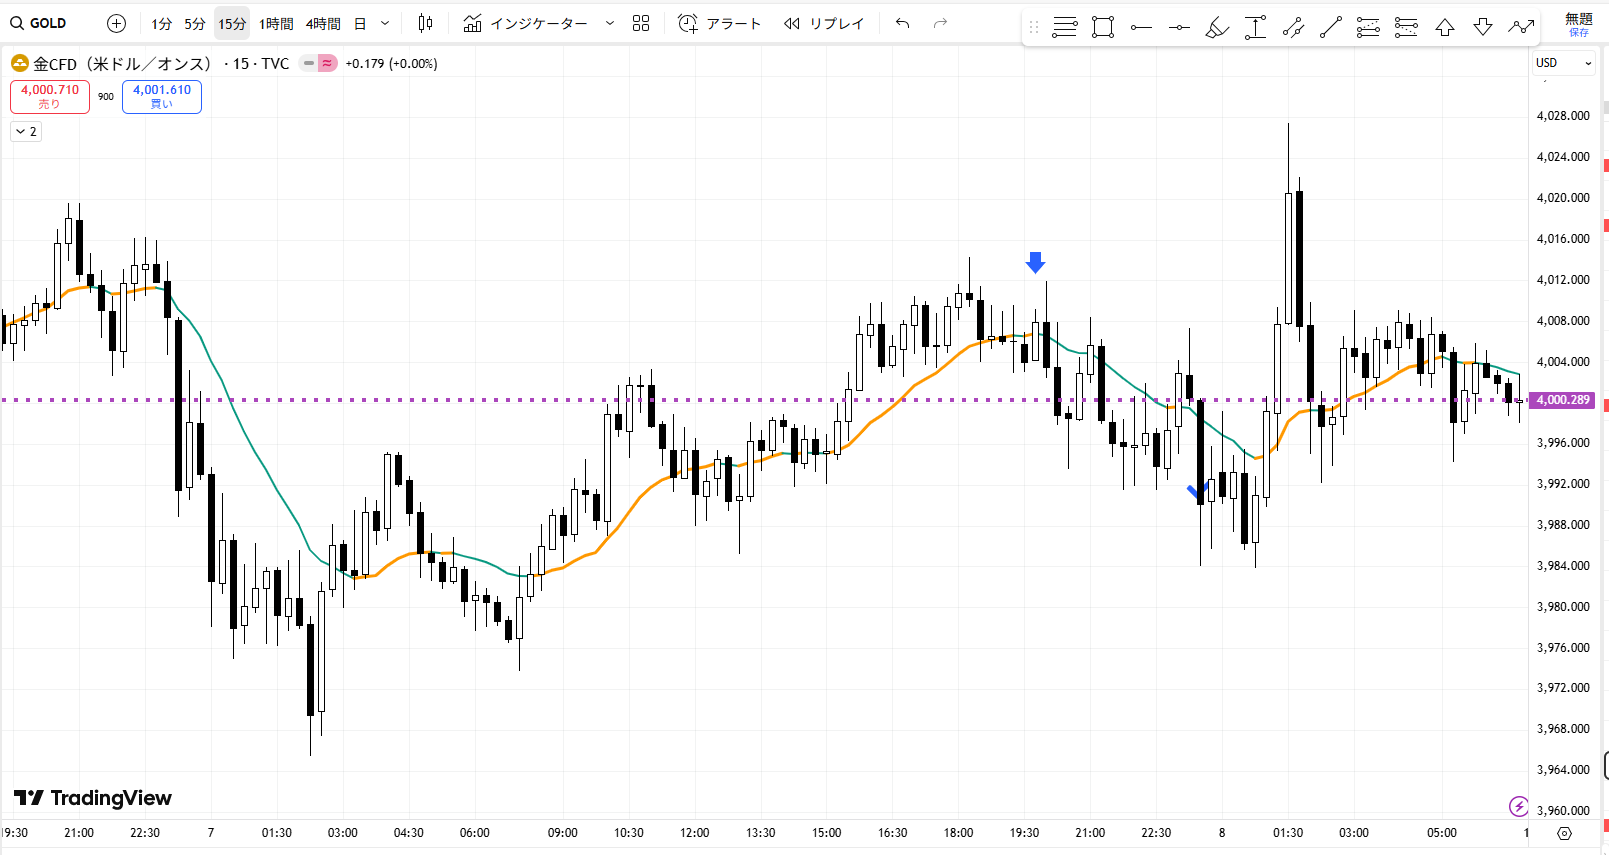Screen dimensions: 1609x855
Task: Open the layout grid selector
Action: 641,23
